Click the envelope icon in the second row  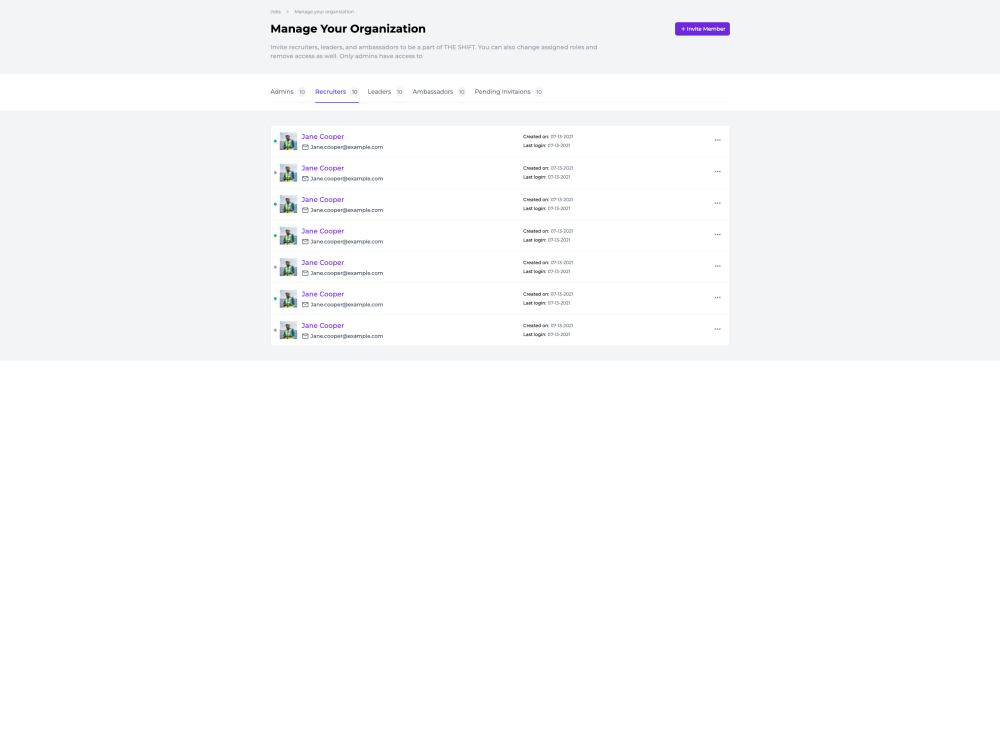click(305, 179)
